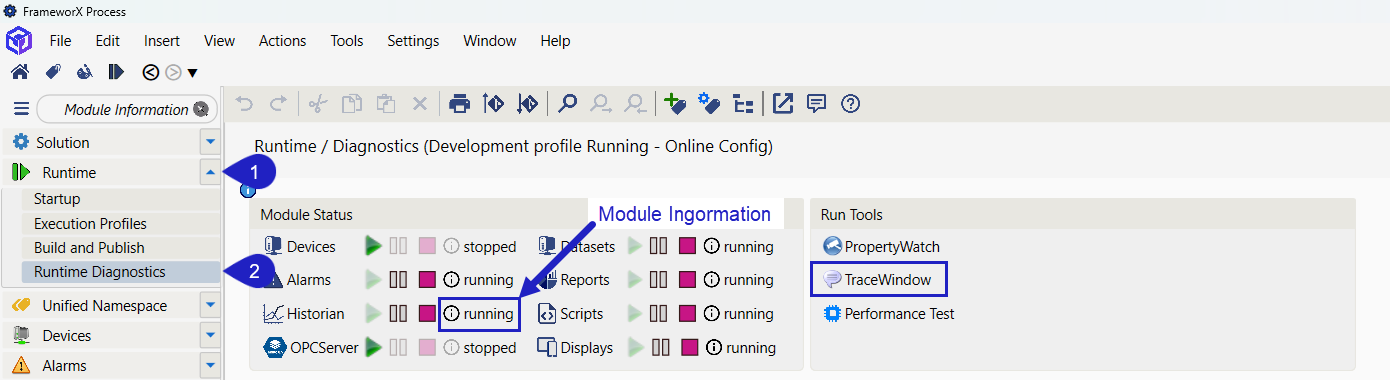Open the Tools menu
The width and height of the screenshot is (1390, 380).
[347, 41]
